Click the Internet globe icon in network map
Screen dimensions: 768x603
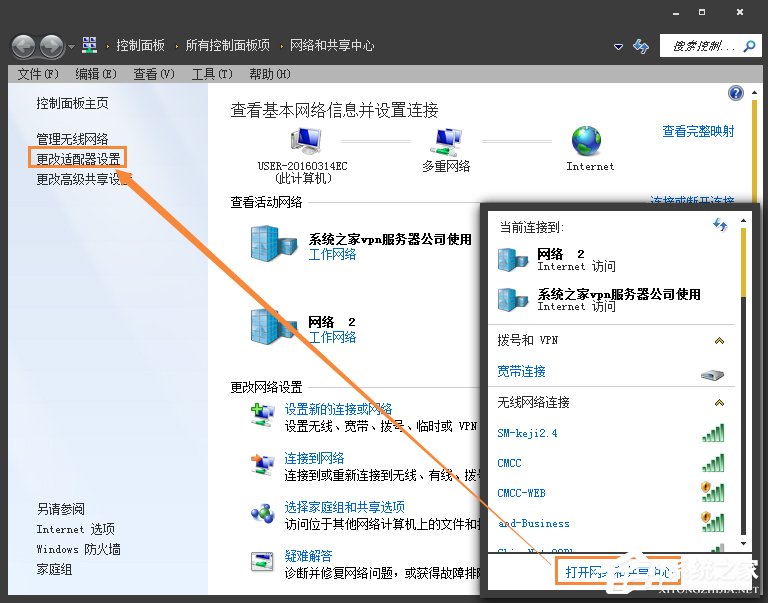tap(586, 141)
